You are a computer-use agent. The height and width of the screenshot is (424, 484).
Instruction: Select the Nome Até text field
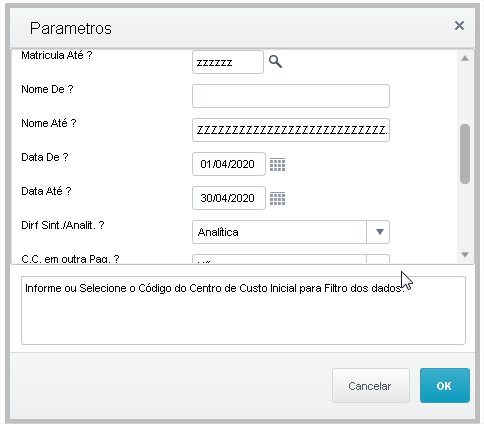click(x=291, y=130)
